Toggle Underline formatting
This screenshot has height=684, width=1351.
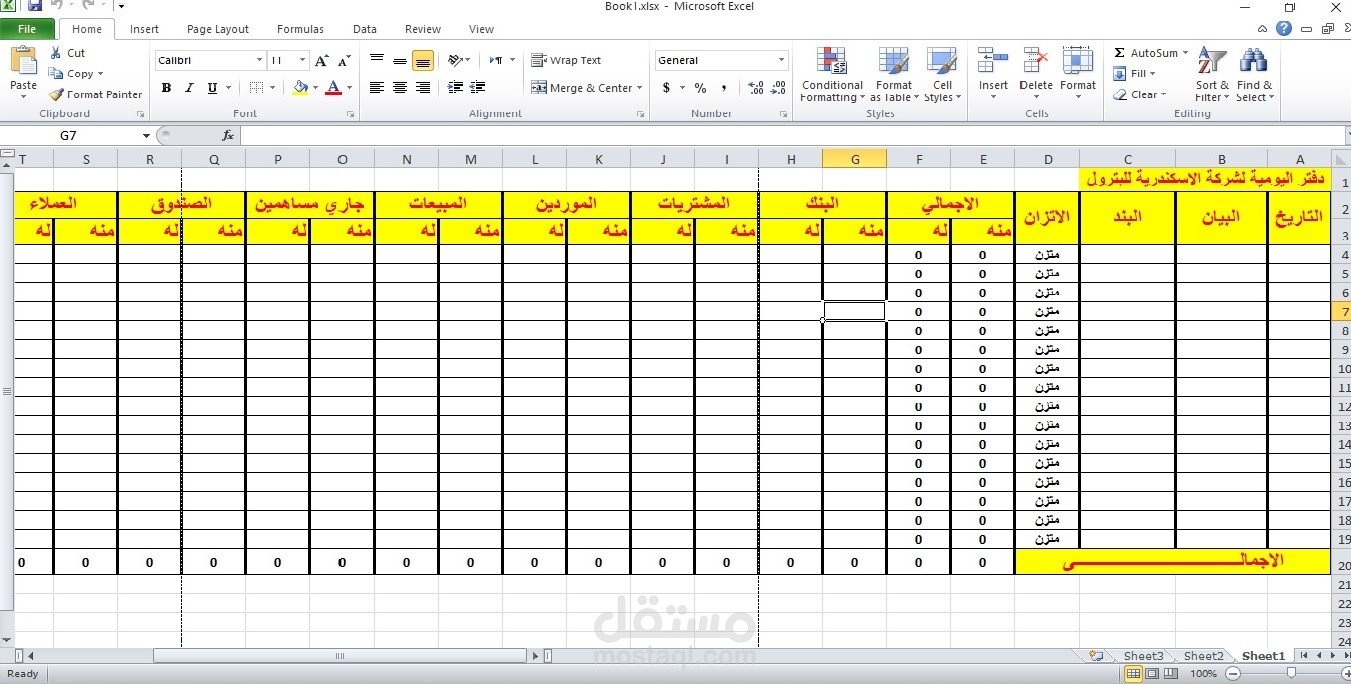[212, 88]
